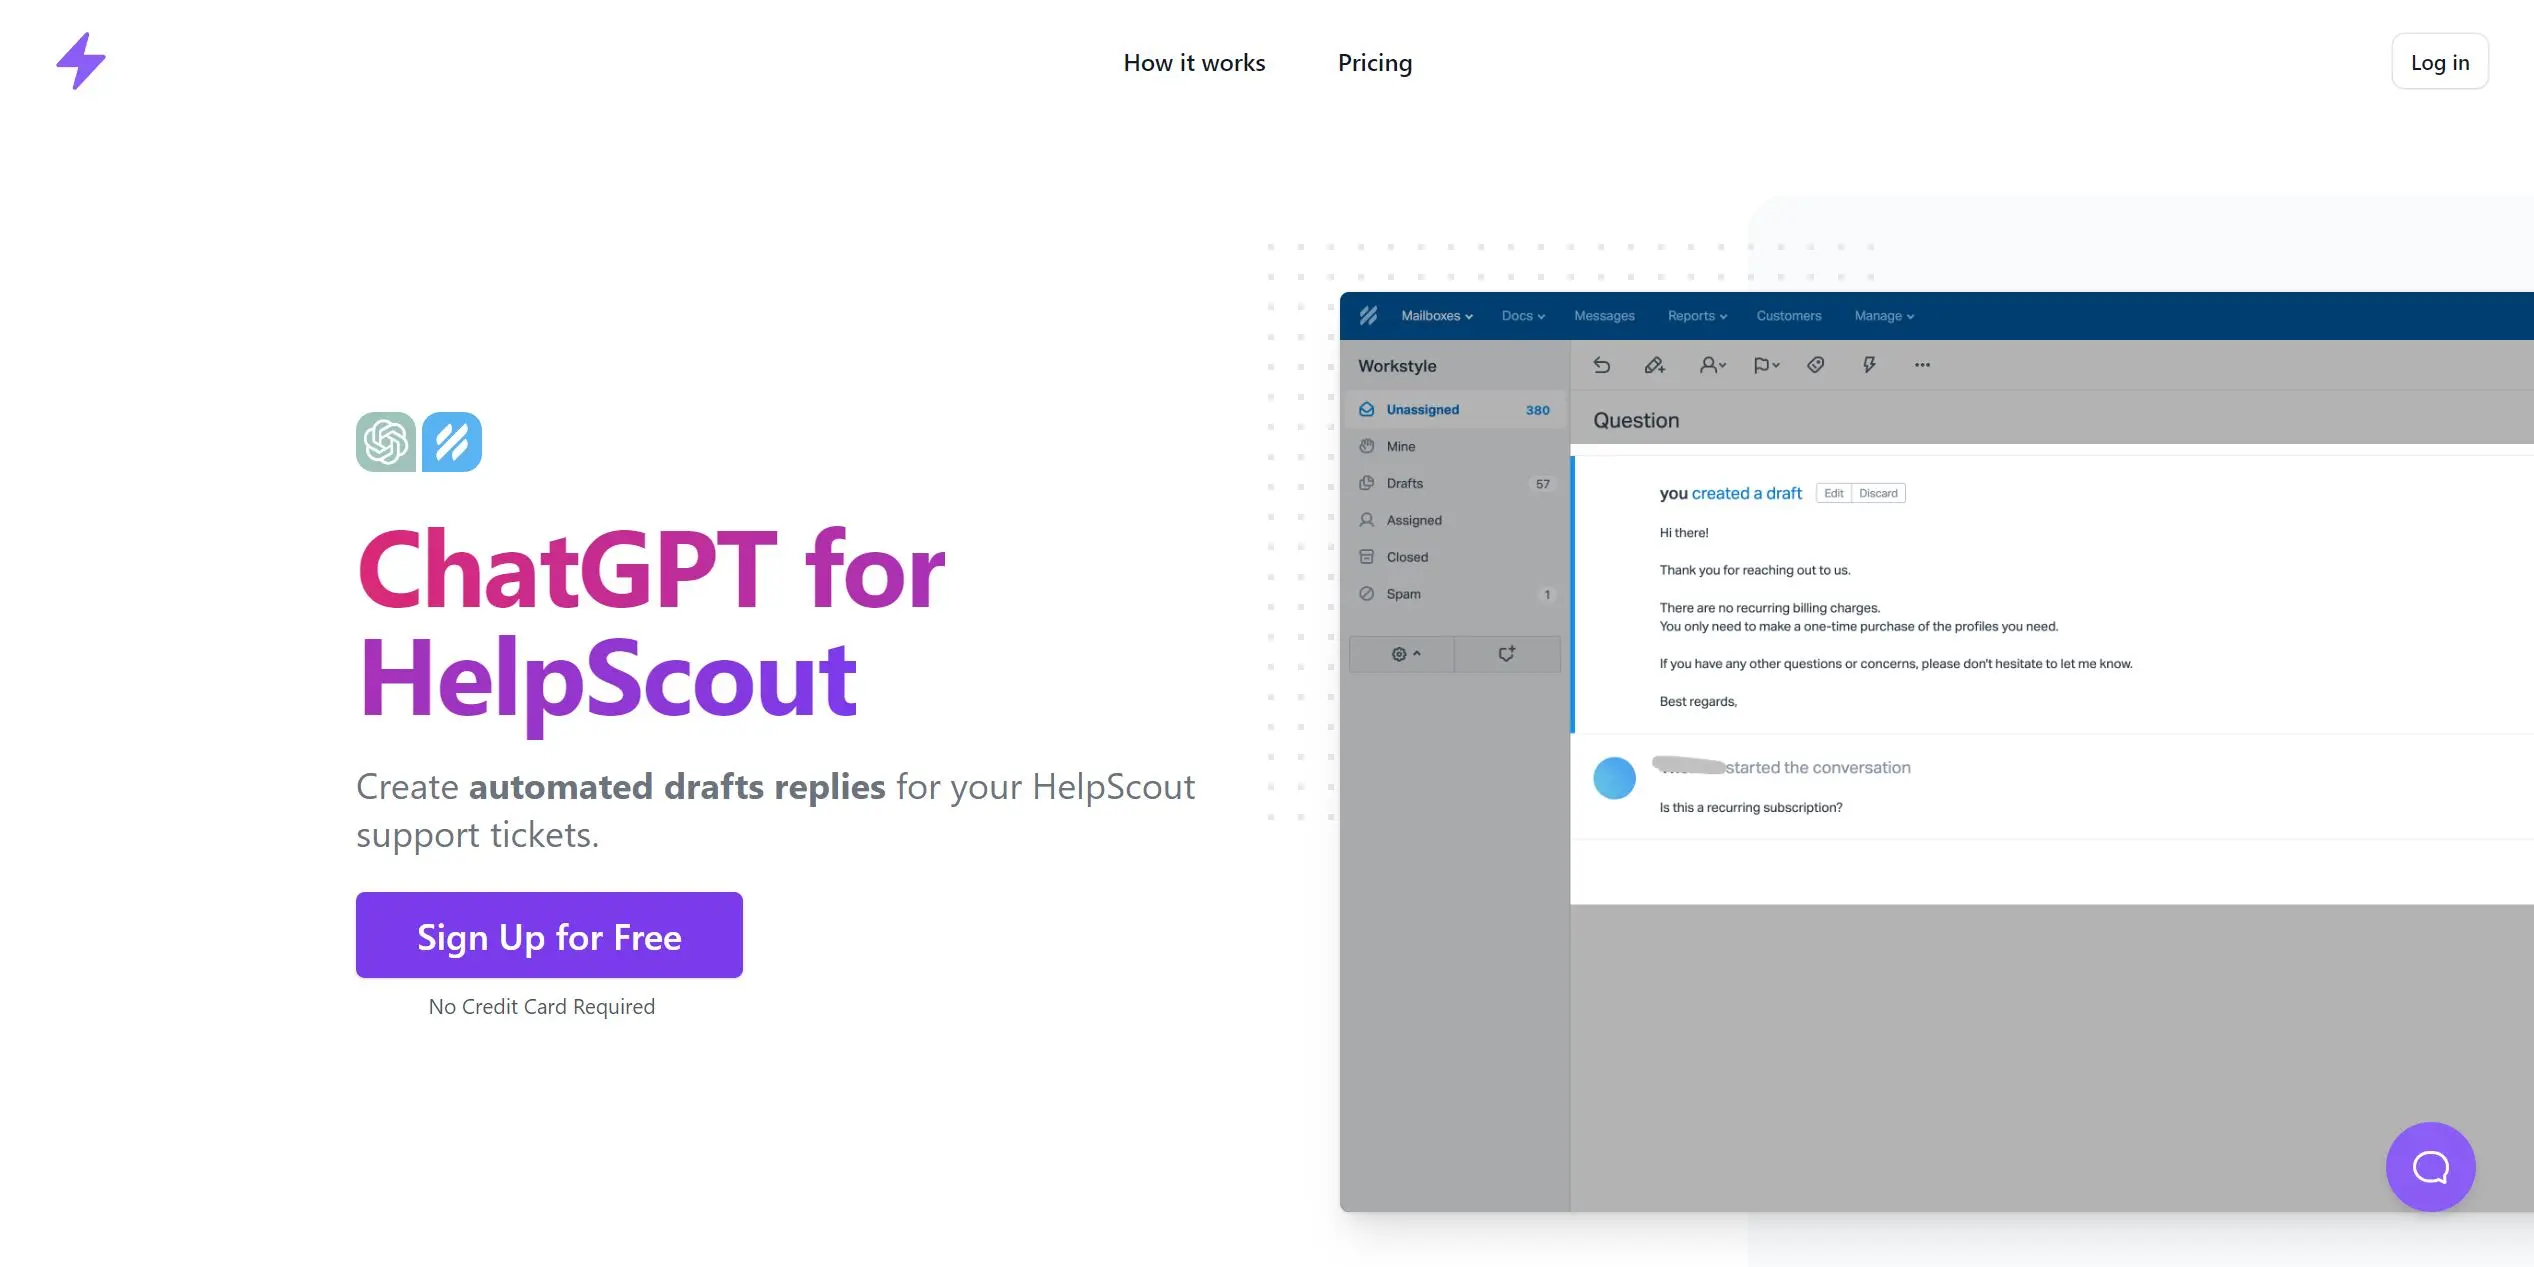The width and height of the screenshot is (2534, 1267).
Task: Open the Customers menu item
Action: [1789, 316]
